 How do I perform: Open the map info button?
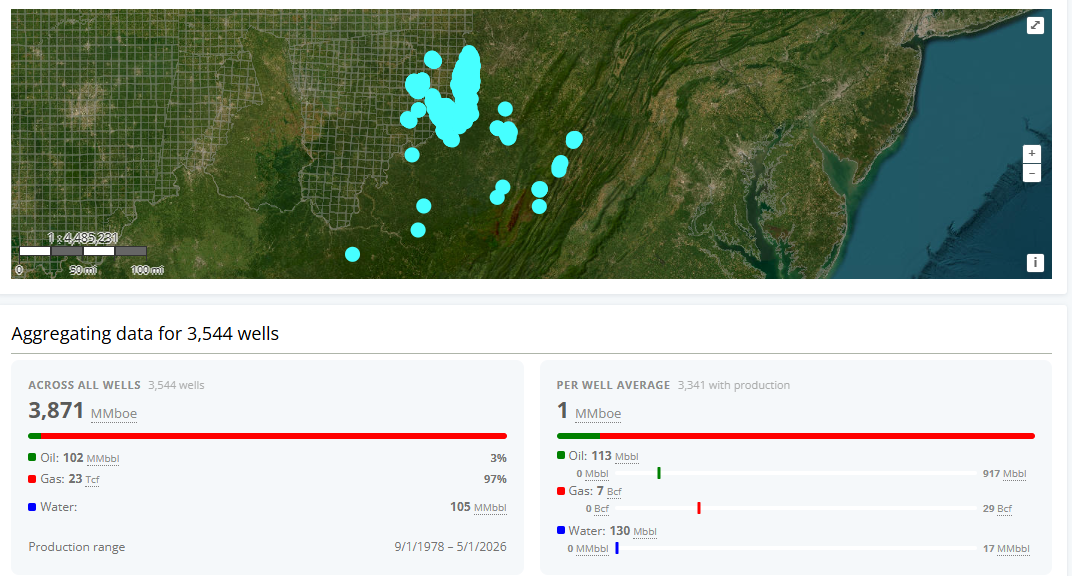pyautogui.click(x=1035, y=262)
